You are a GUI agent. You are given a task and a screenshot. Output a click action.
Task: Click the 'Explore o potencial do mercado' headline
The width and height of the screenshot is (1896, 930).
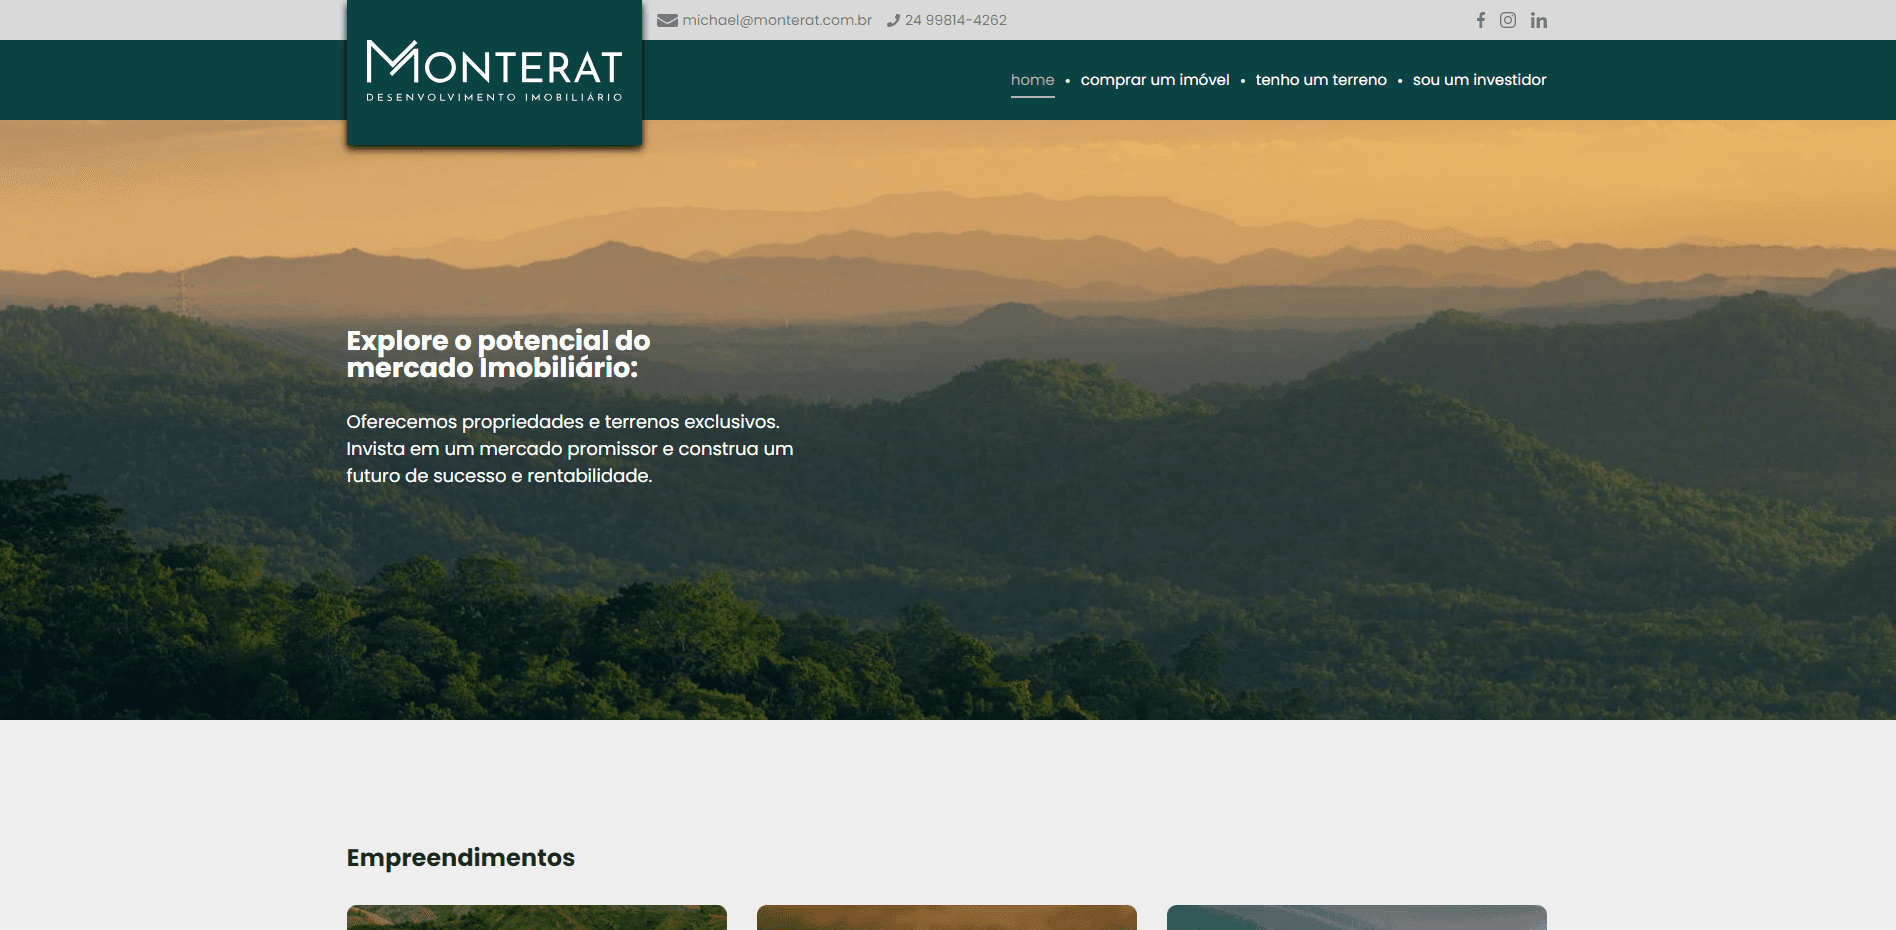498,354
